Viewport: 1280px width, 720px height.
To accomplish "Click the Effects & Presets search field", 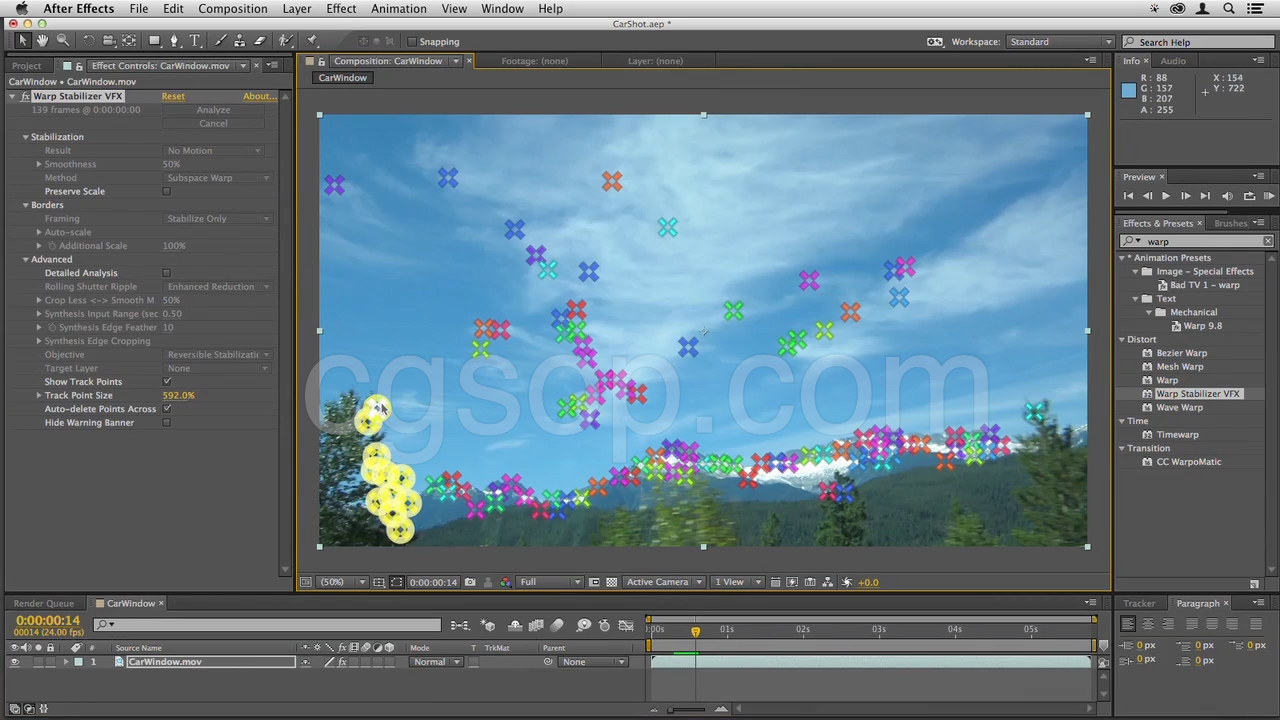I will pos(1196,242).
